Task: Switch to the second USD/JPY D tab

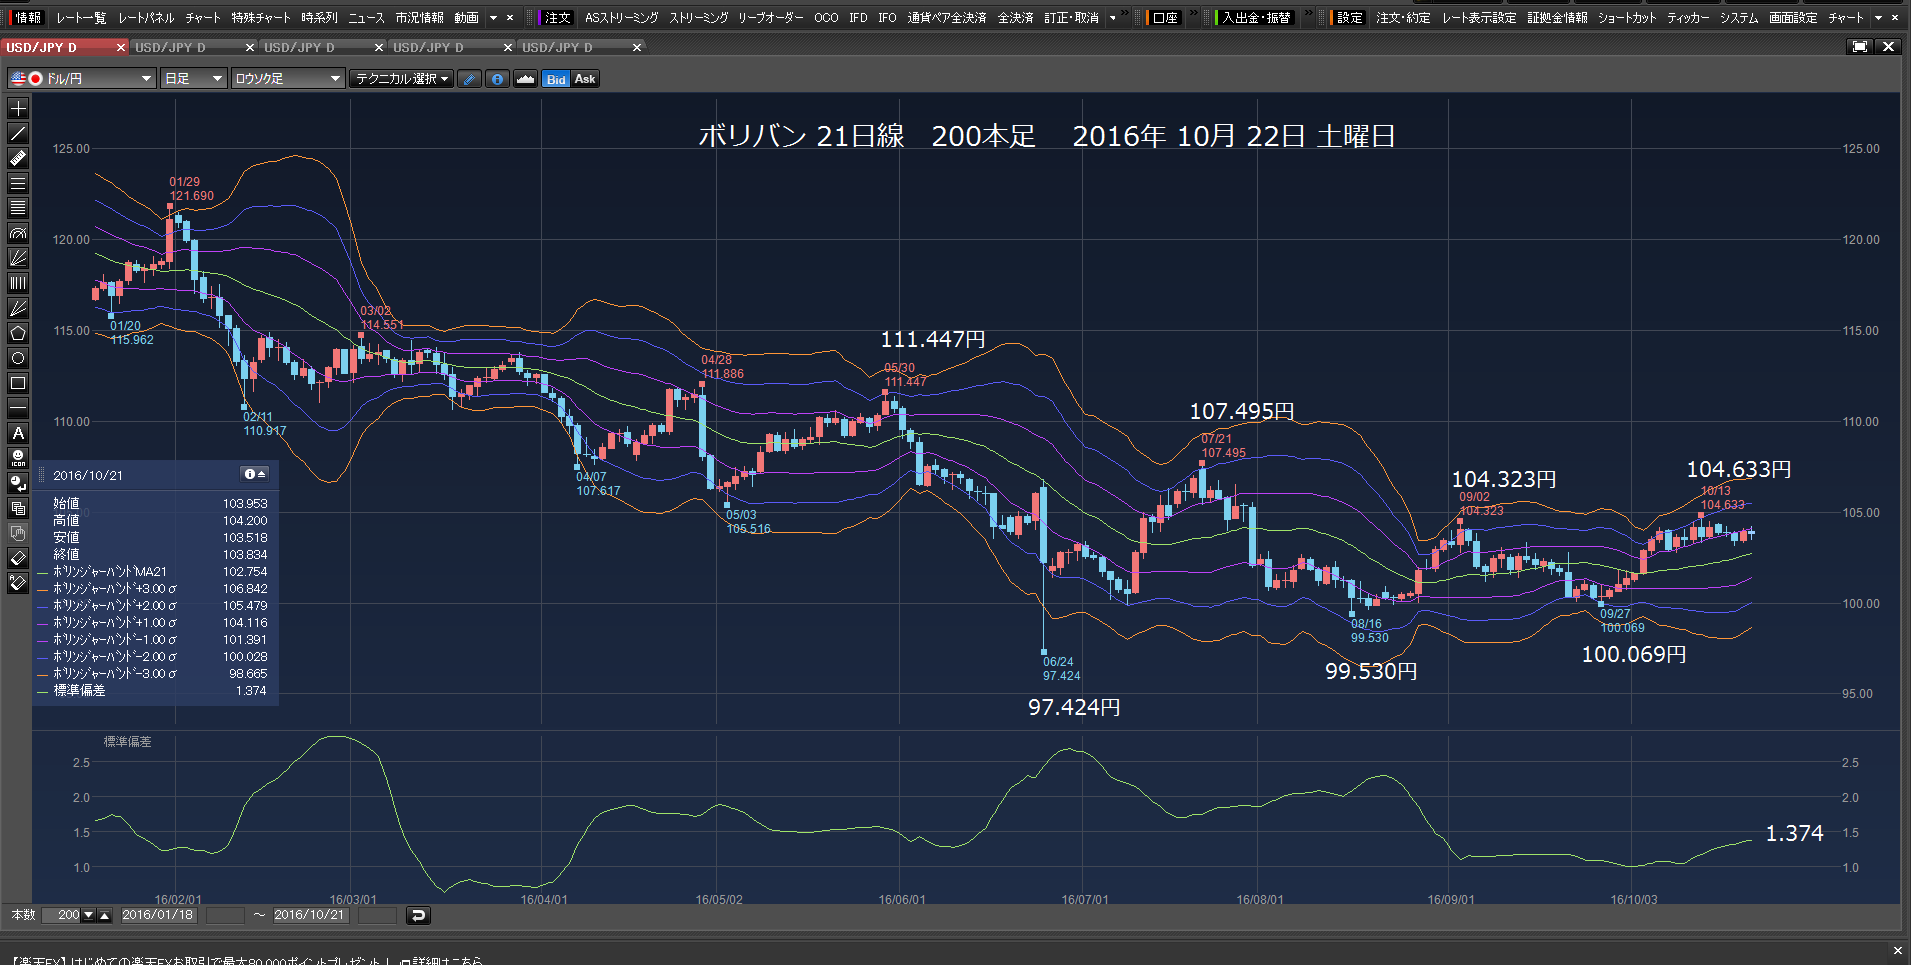Action: tap(190, 47)
